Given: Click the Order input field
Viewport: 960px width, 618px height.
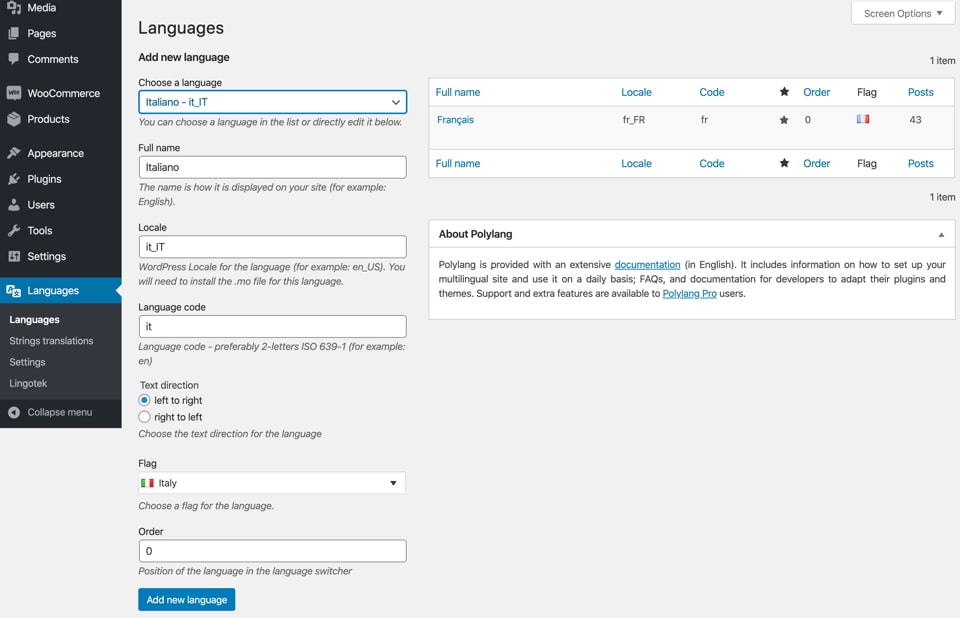Looking at the screenshot, I should click(272, 551).
